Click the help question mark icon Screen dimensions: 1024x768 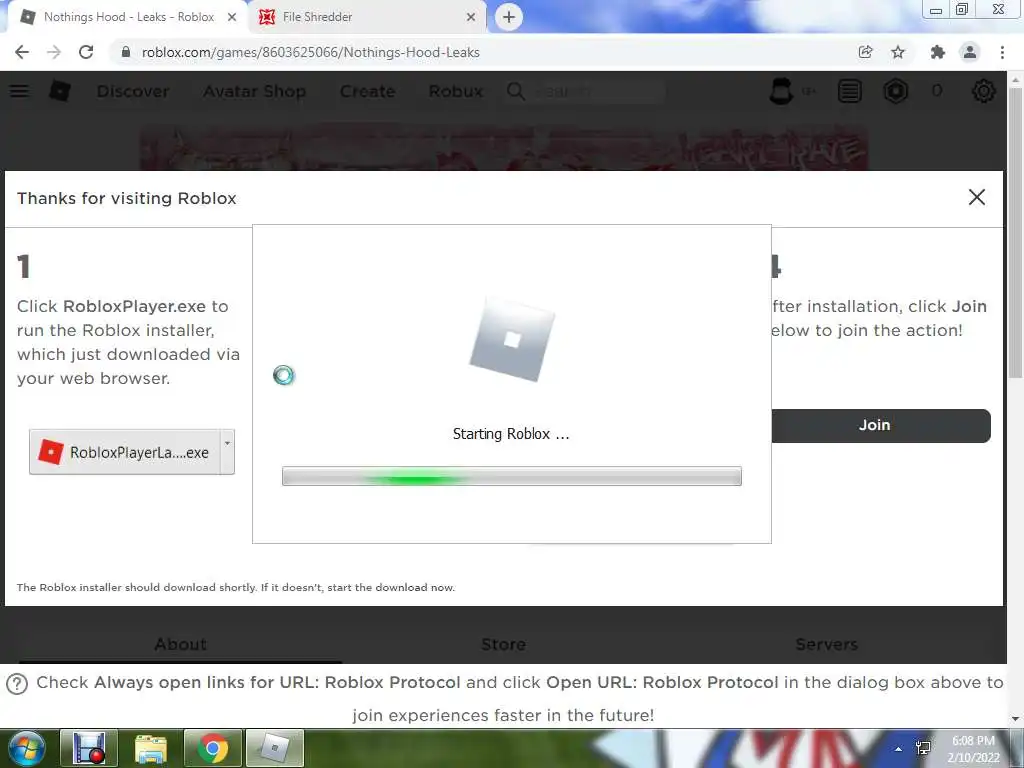tap(17, 684)
